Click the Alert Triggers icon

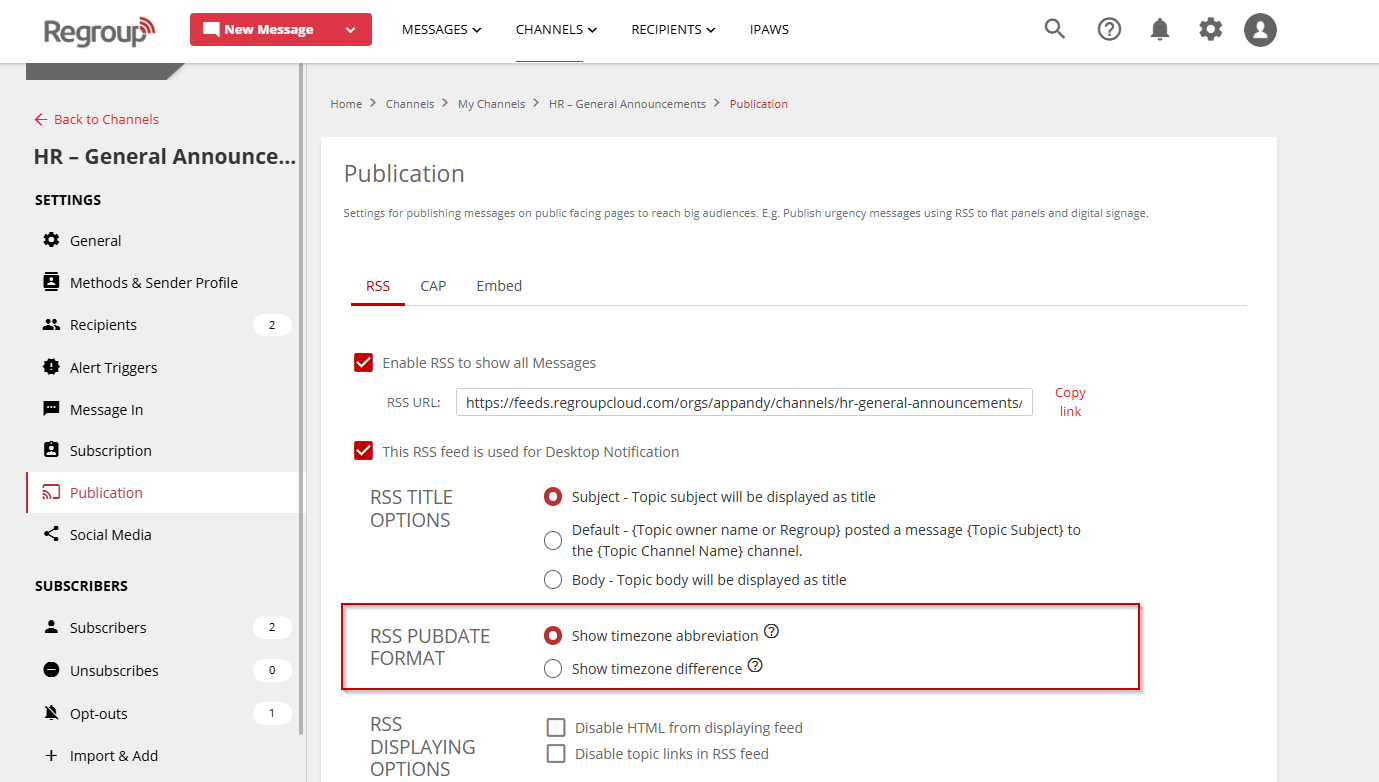[x=51, y=367]
